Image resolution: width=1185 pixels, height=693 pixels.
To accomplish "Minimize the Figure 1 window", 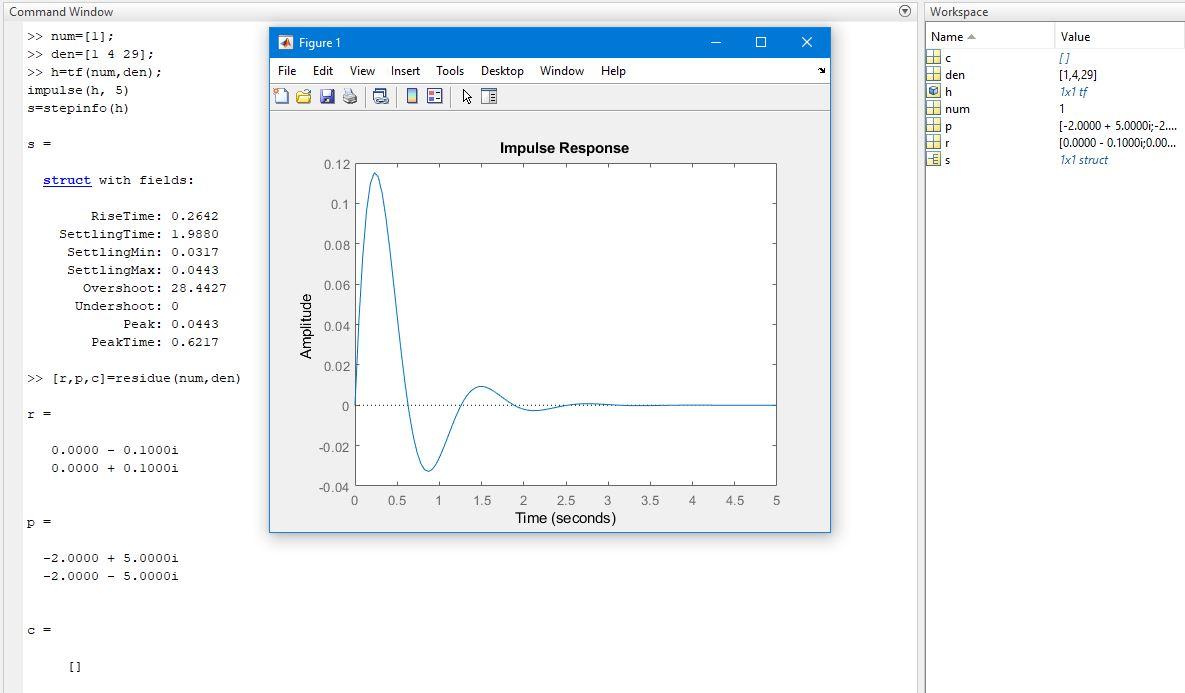I will pos(716,42).
